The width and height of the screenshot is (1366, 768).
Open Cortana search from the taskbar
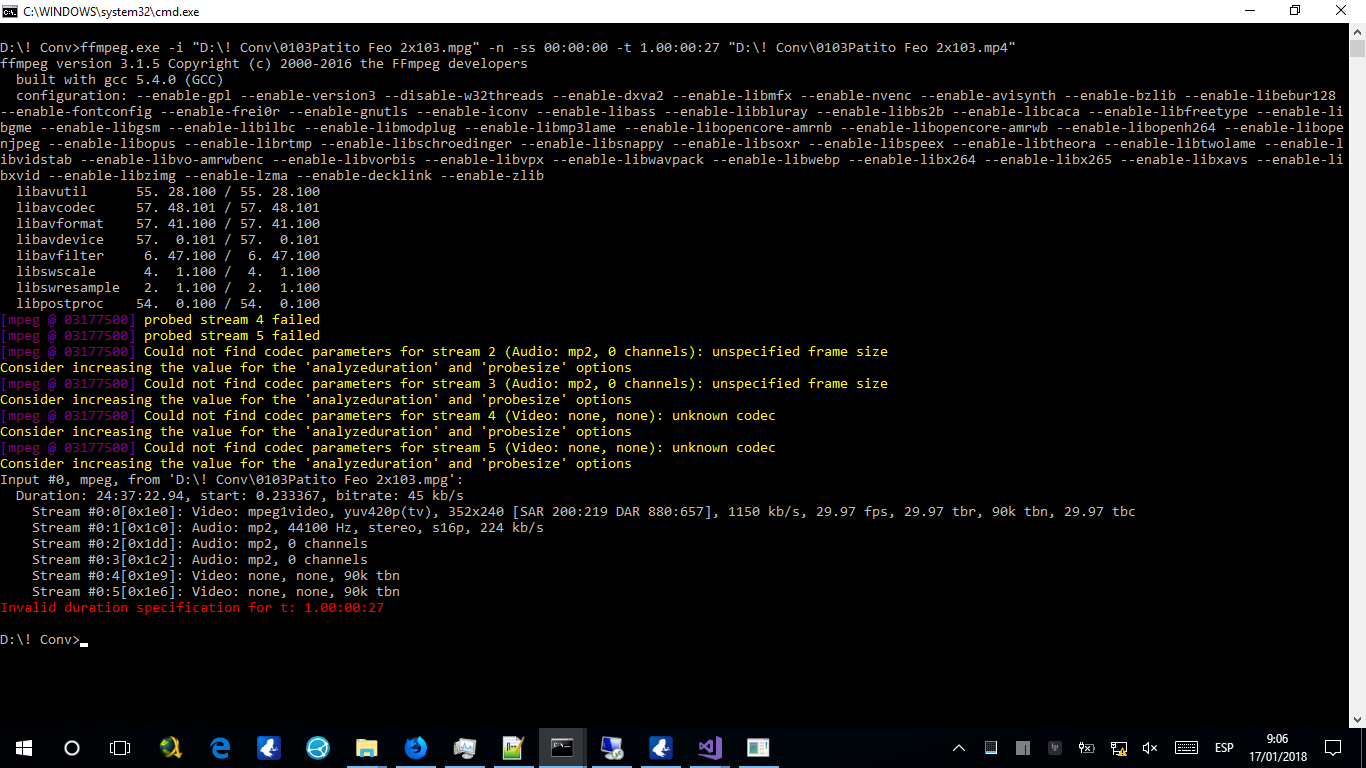click(70, 747)
